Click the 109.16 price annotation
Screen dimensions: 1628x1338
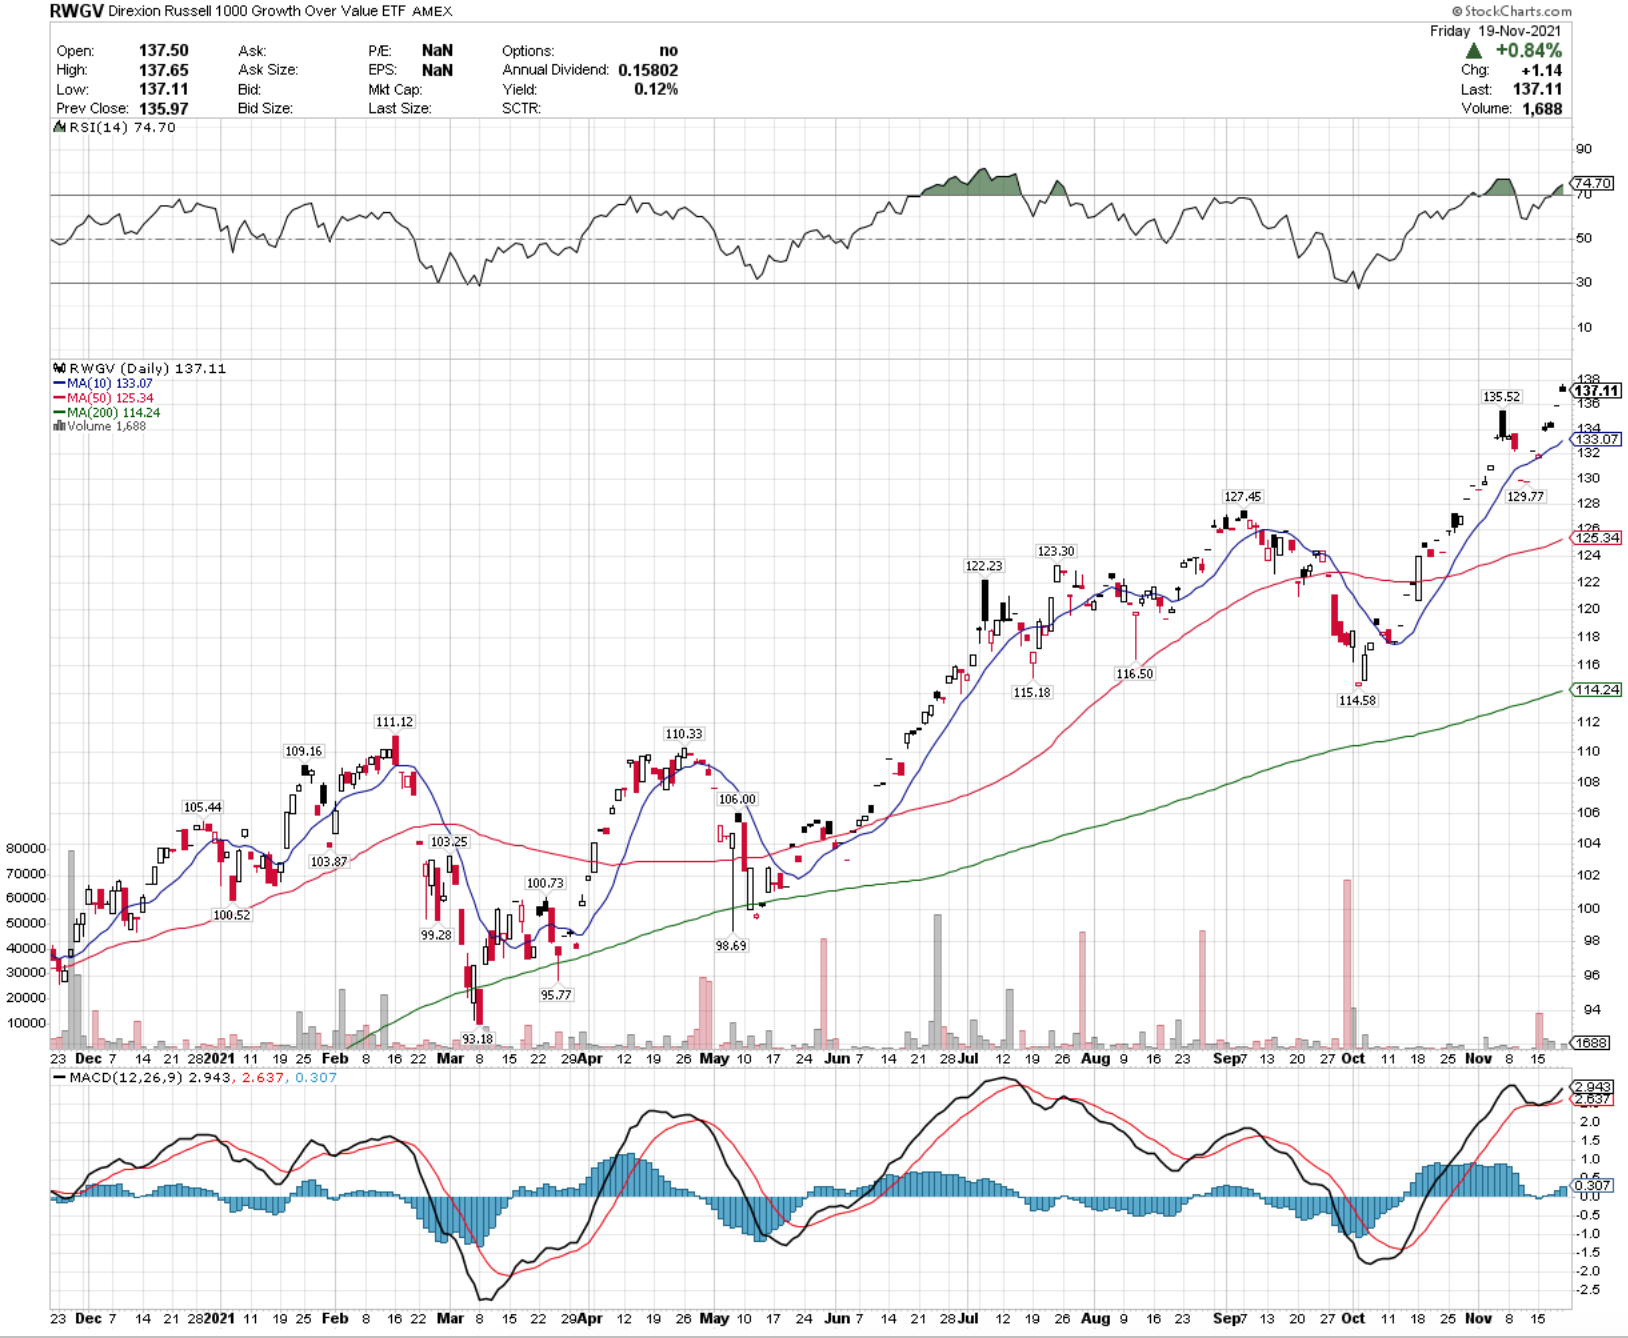click(x=303, y=751)
